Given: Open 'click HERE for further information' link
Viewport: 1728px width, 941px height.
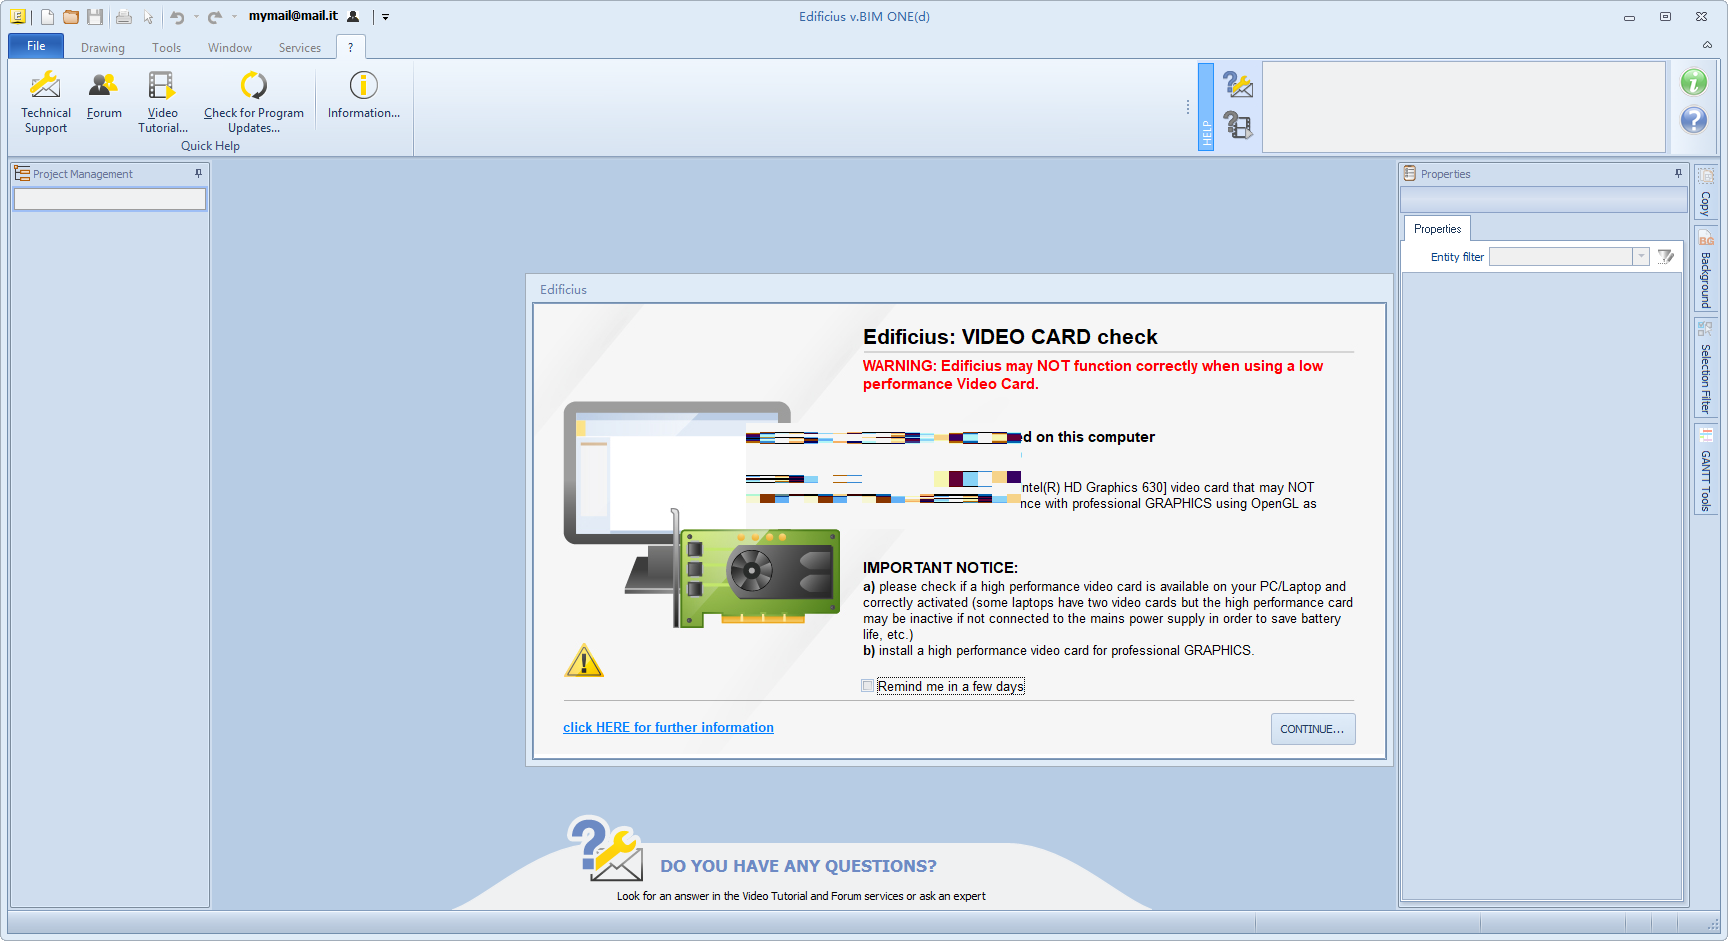Looking at the screenshot, I should point(668,727).
